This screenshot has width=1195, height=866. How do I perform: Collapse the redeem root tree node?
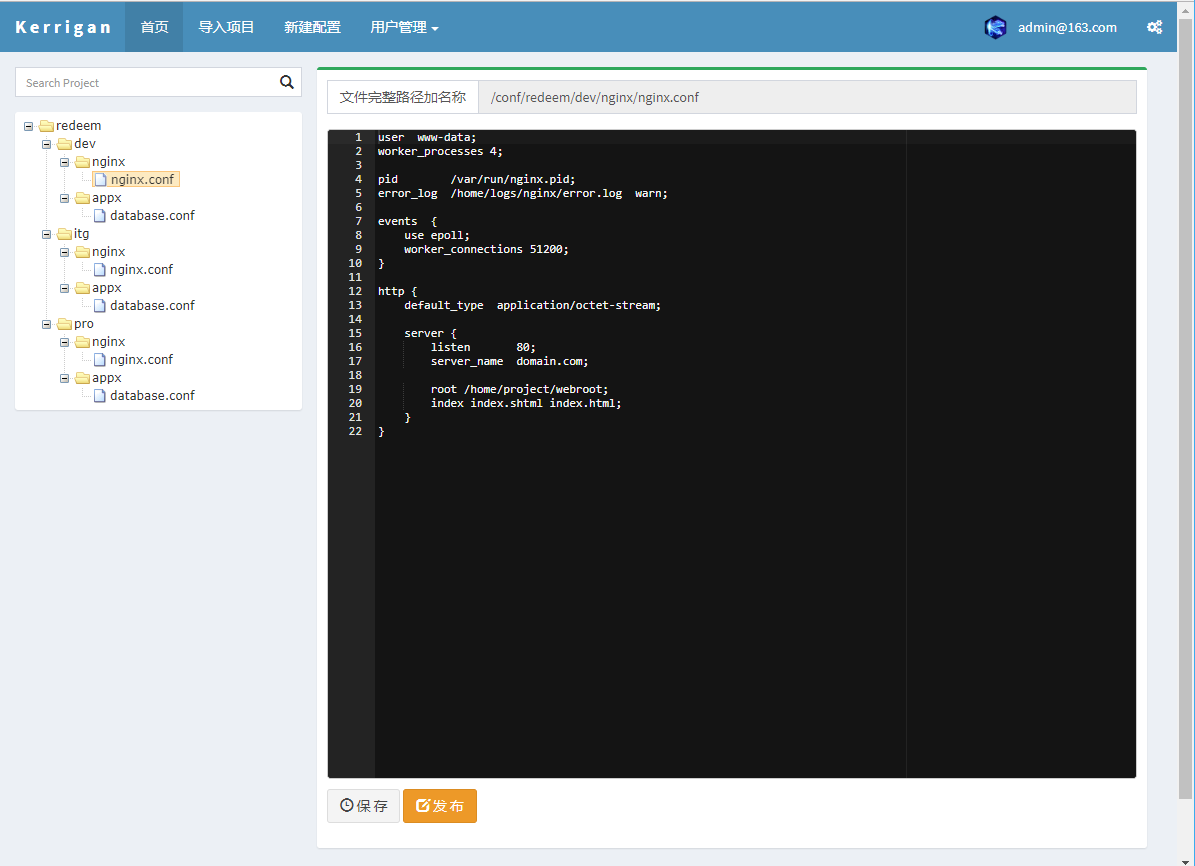[x=28, y=126]
